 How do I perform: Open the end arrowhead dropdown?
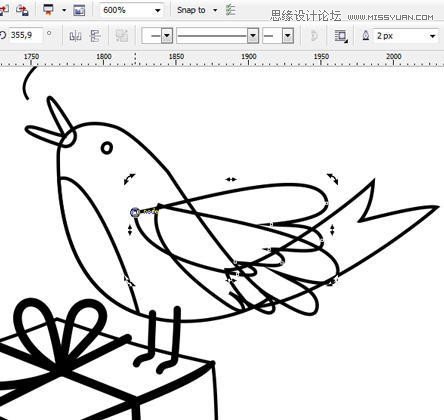(288, 35)
